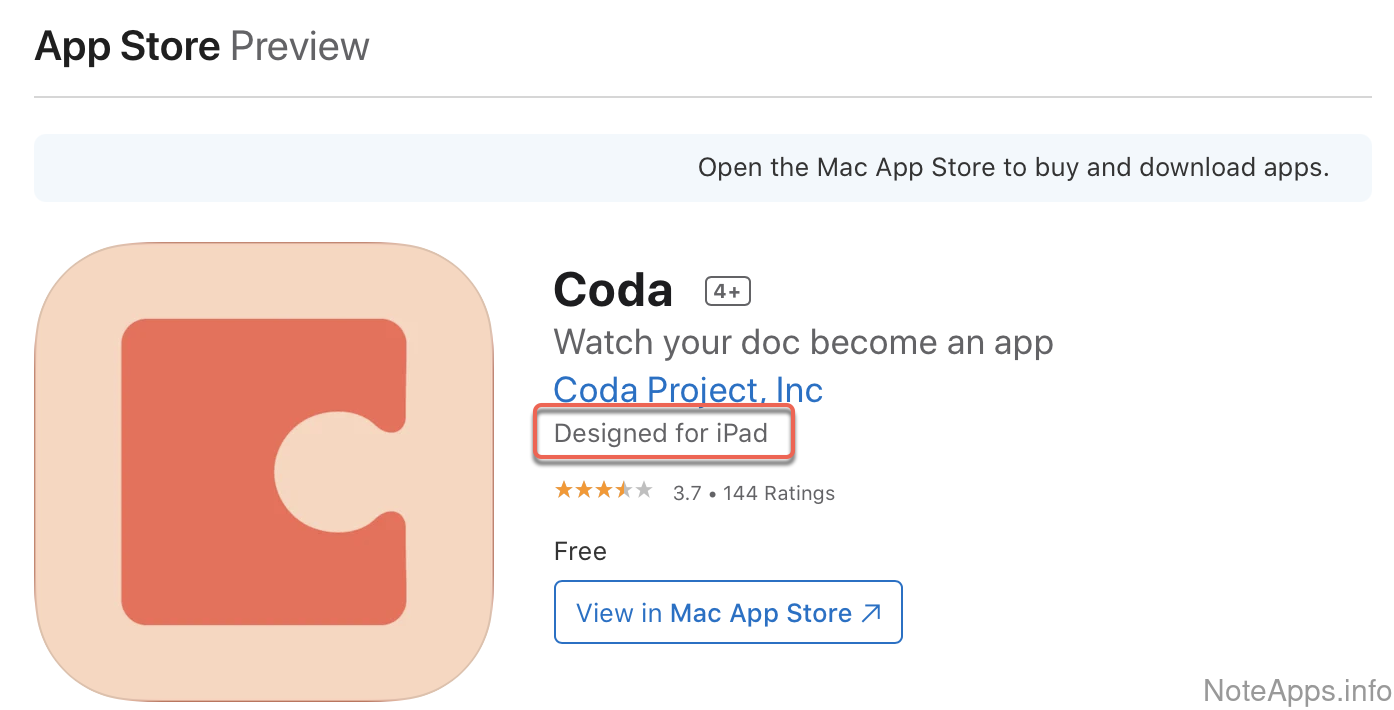Click the 4+ age rating badge
Screen dimensions: 1394x710
coord(727,291)
